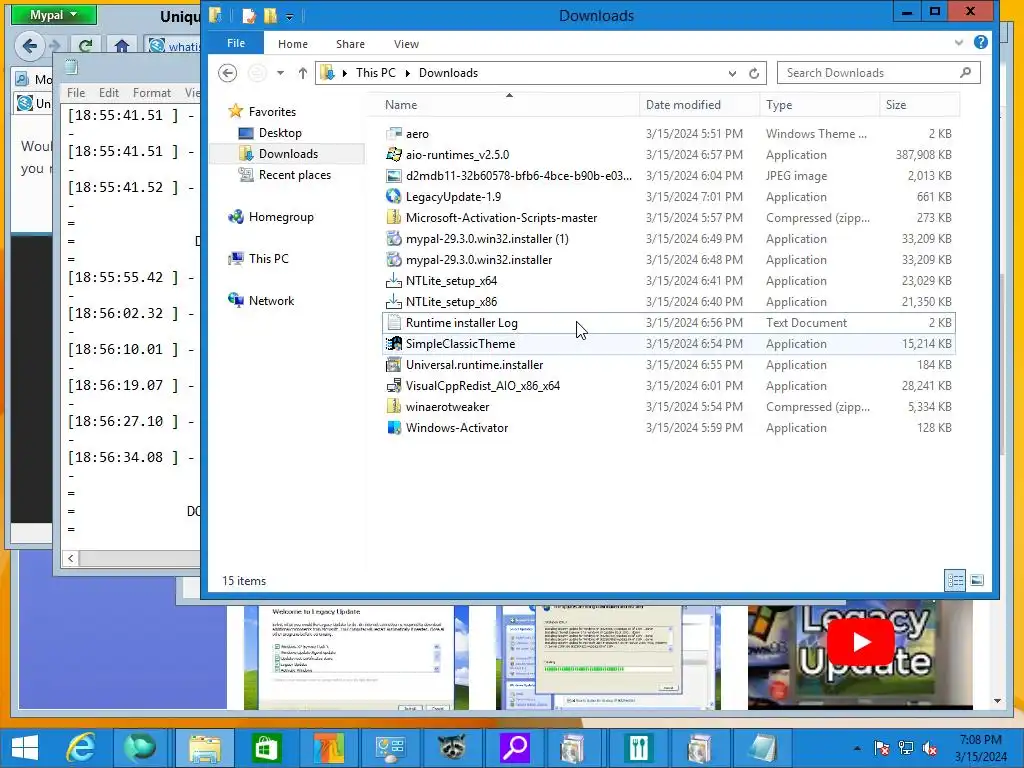1024x768 pixels.
Task: Click the Action Center flag icon
Action: [881, 748]
